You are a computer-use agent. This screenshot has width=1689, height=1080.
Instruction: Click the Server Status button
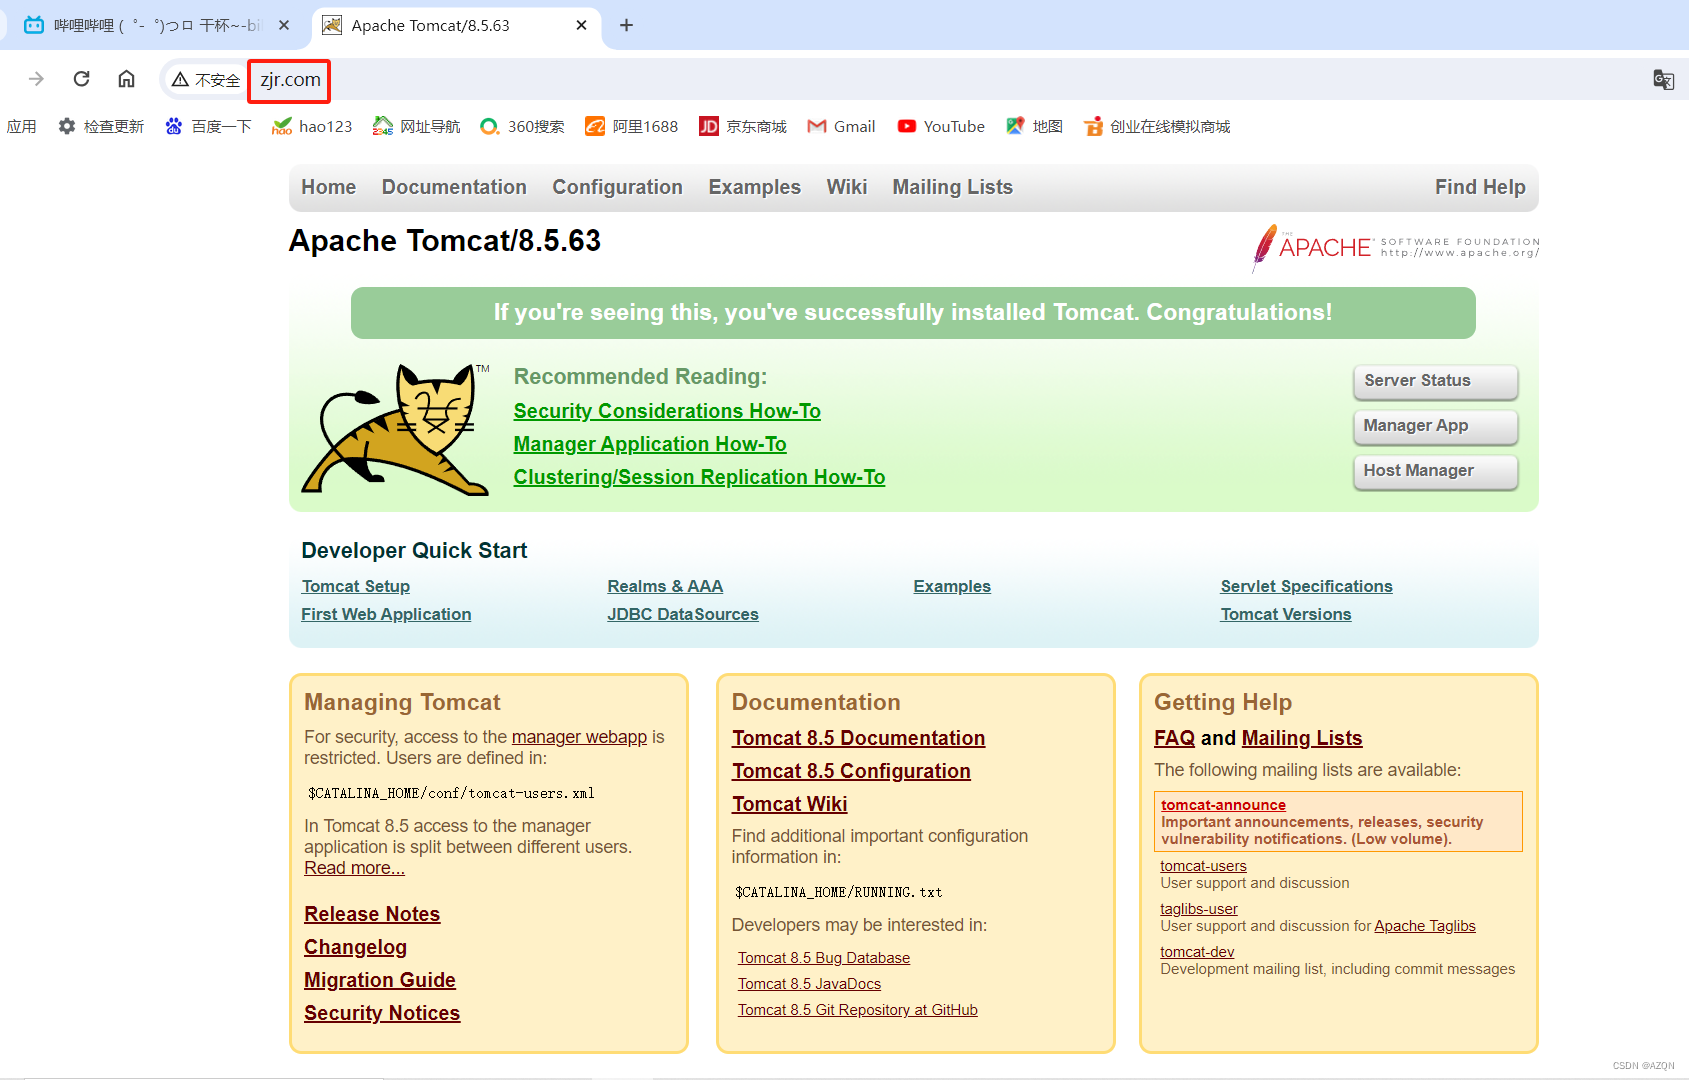1435,381
